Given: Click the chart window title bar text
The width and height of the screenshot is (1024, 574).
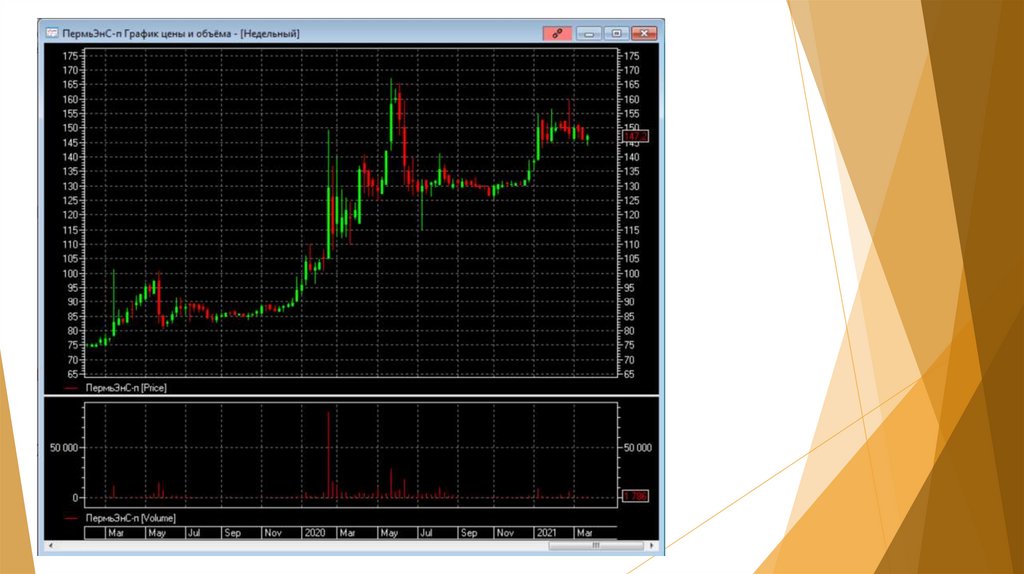Looking at the screenshot, I should [x=180, y=33].
